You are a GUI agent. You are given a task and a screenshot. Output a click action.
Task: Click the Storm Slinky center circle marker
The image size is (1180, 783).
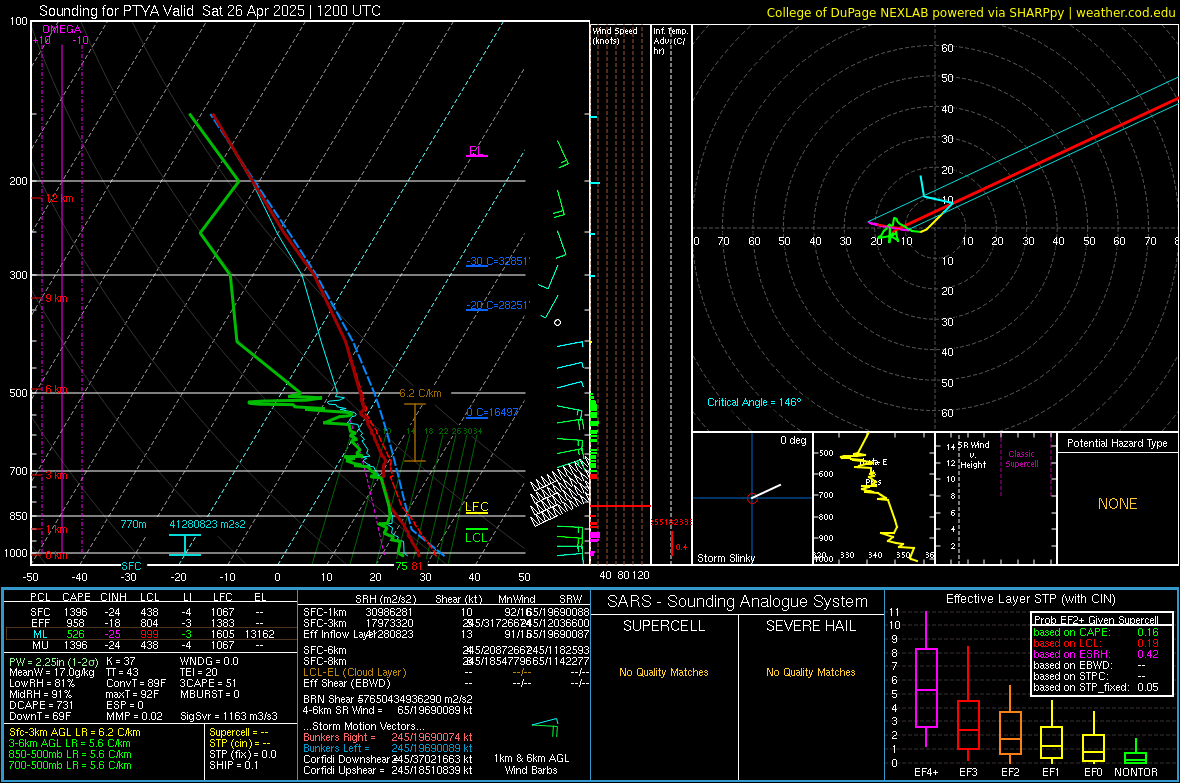pos(752,498)
